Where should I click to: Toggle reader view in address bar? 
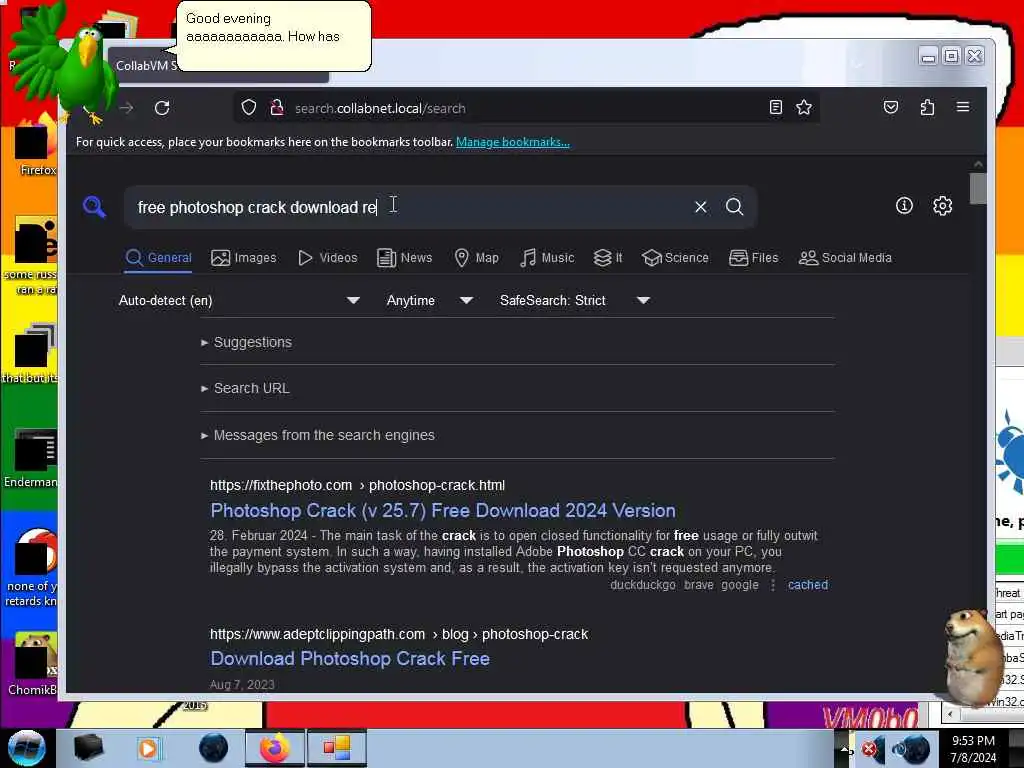[x=775, y=108]
